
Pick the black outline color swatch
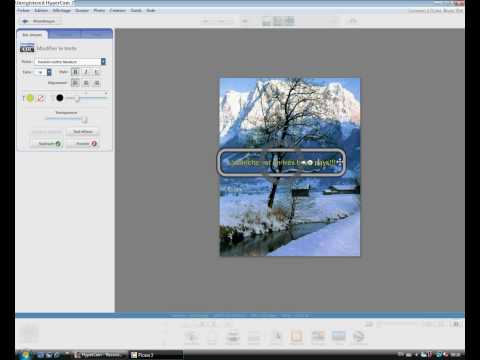point(60,98)
